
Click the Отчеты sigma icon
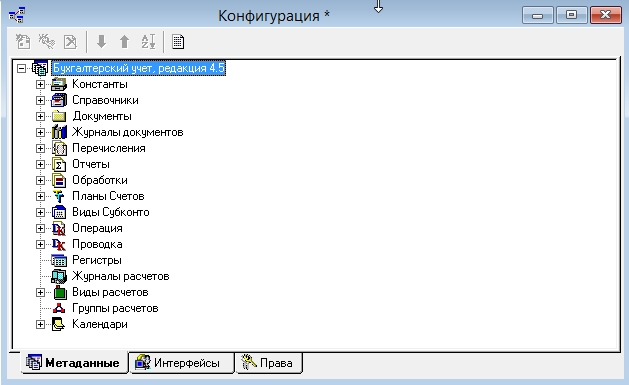pyautogui.click(x=59, y=164)
